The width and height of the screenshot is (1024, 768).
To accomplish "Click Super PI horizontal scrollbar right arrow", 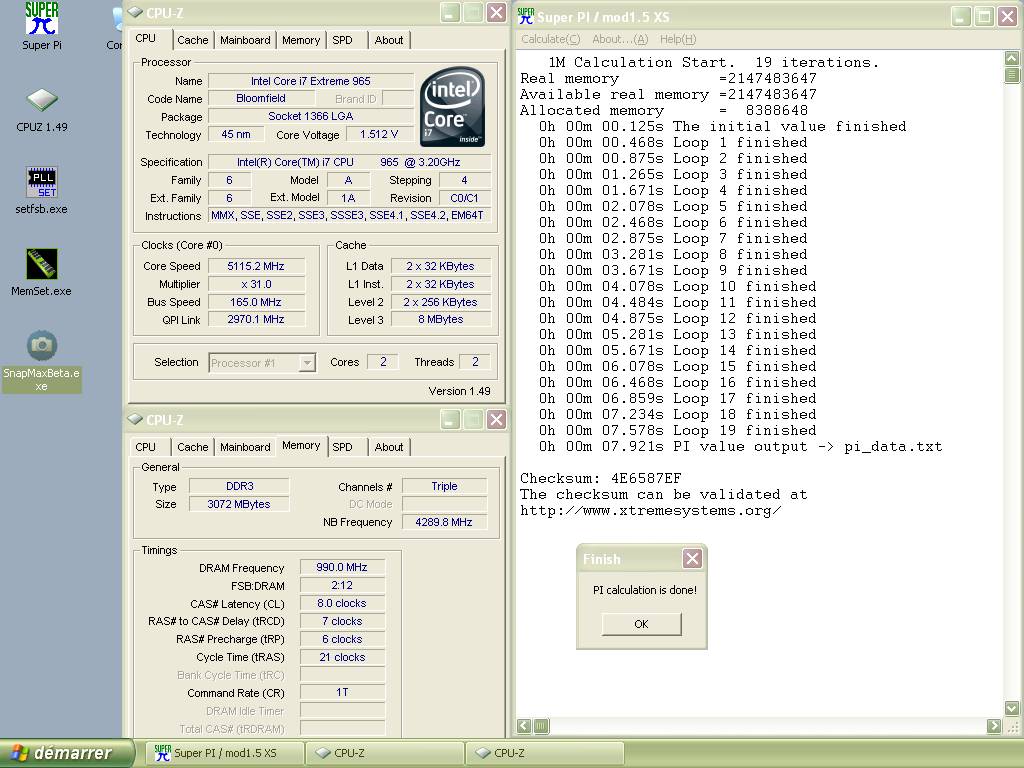I will click(994, 726).
